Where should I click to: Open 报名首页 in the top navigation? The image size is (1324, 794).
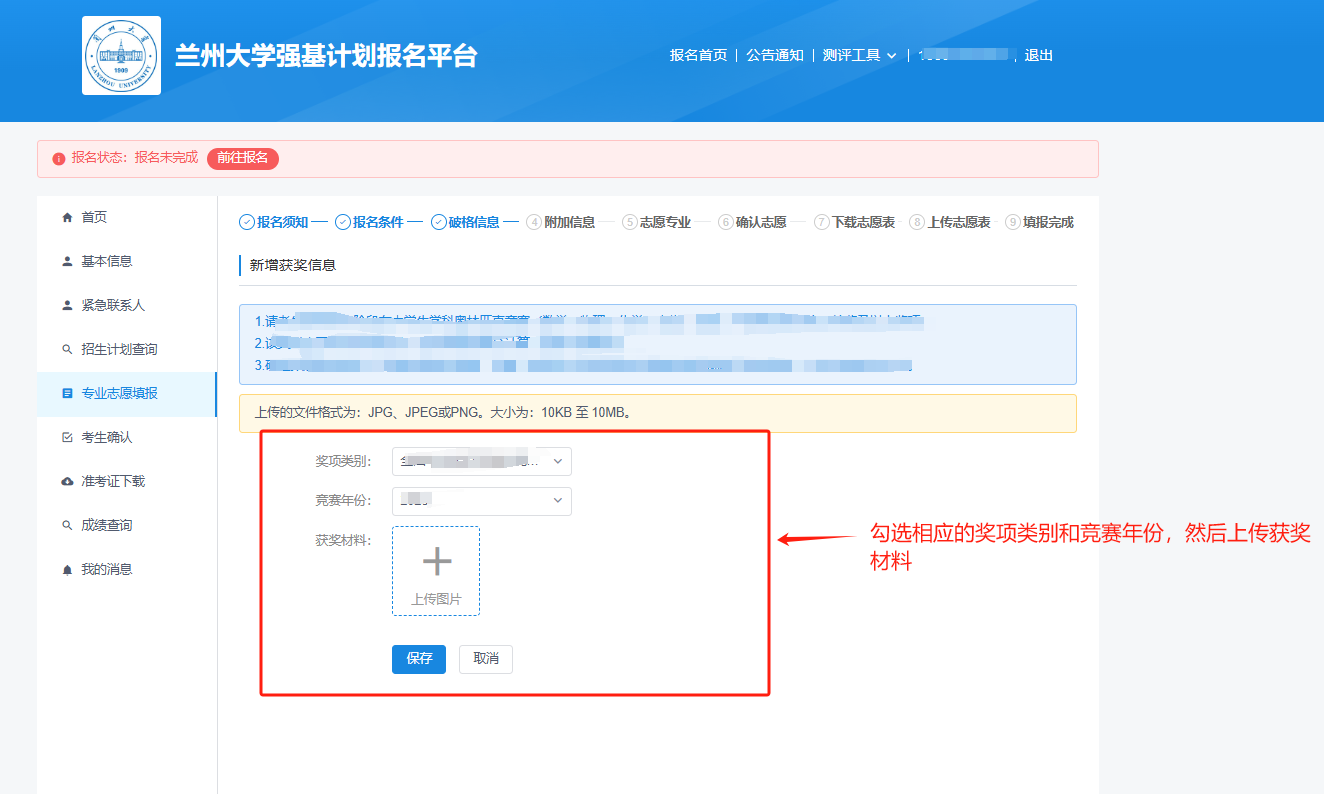pyautogui.click(x=698, y=55)
